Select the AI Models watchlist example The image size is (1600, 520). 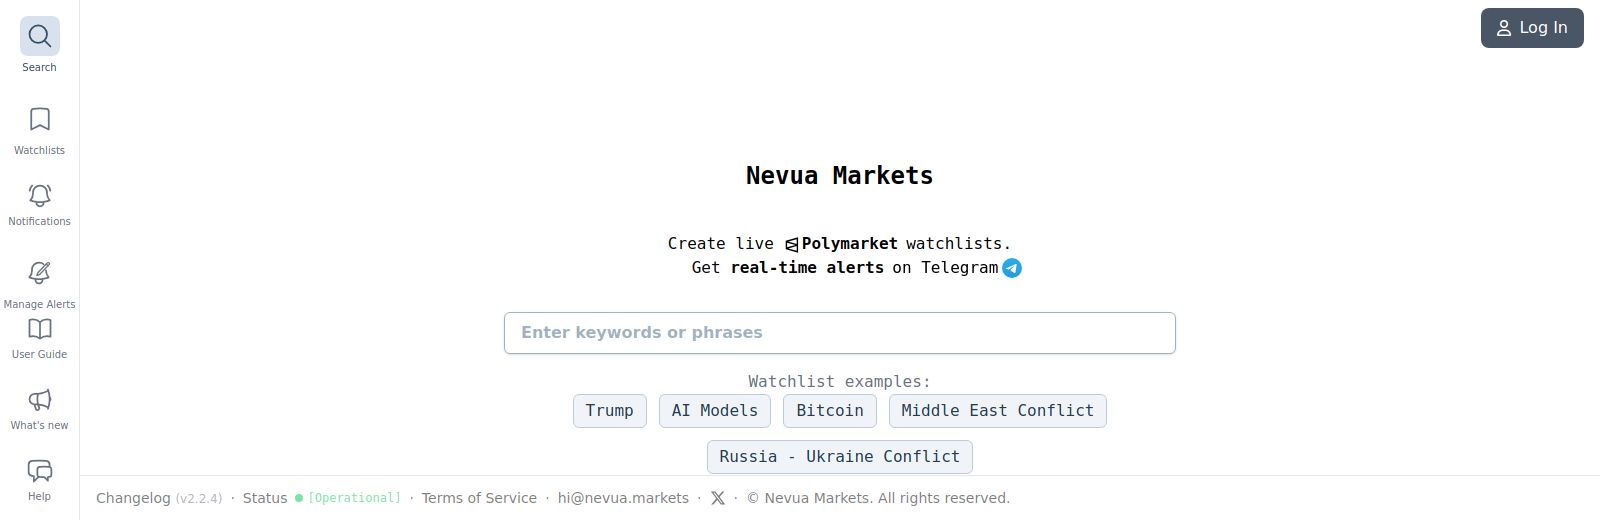tap(715, 411)
